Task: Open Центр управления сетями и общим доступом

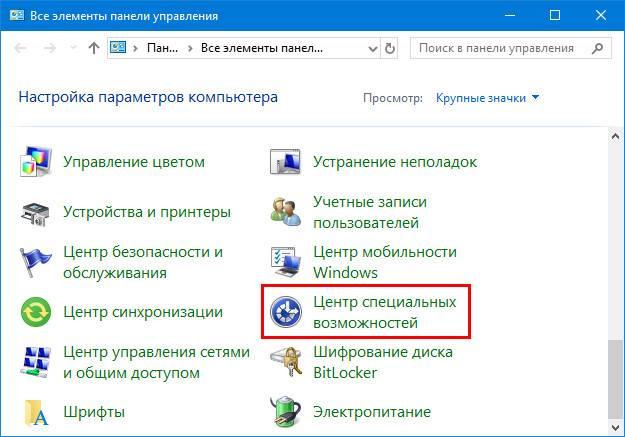Action: click(156, 362)
